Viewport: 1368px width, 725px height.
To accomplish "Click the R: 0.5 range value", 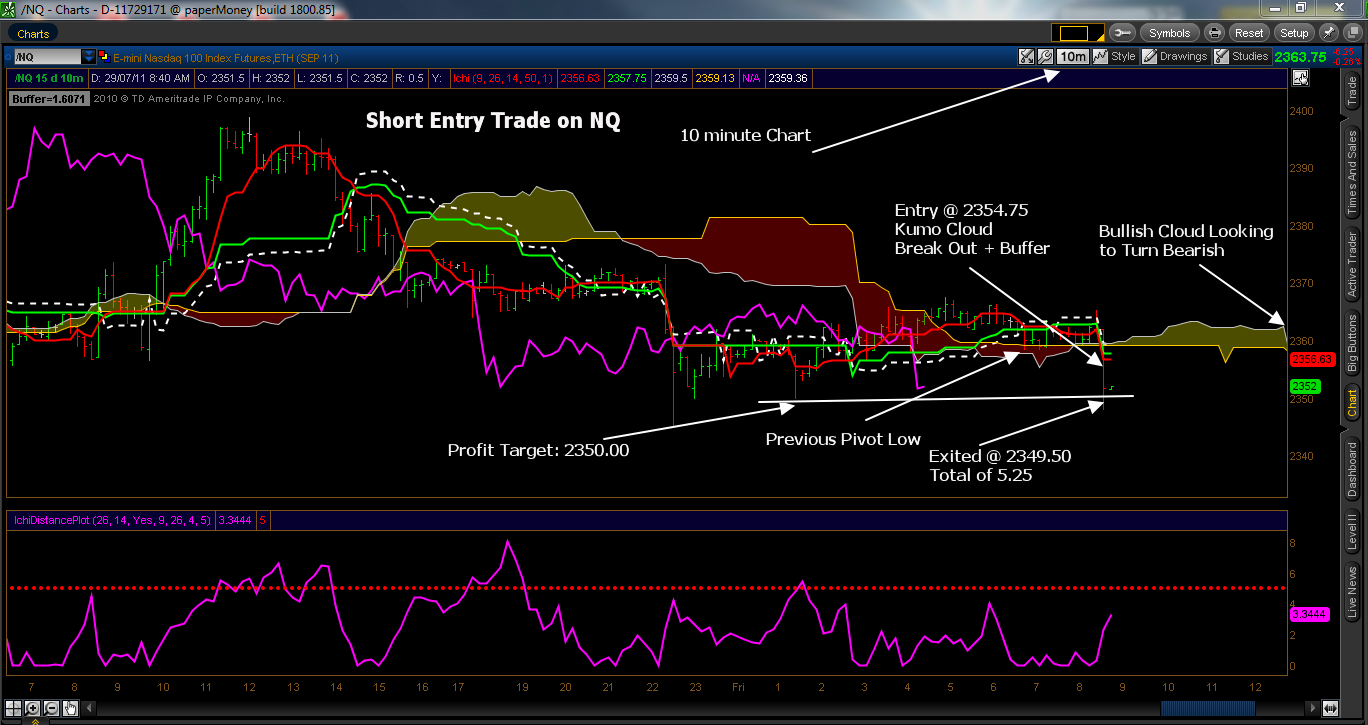I will click(412, 77).
